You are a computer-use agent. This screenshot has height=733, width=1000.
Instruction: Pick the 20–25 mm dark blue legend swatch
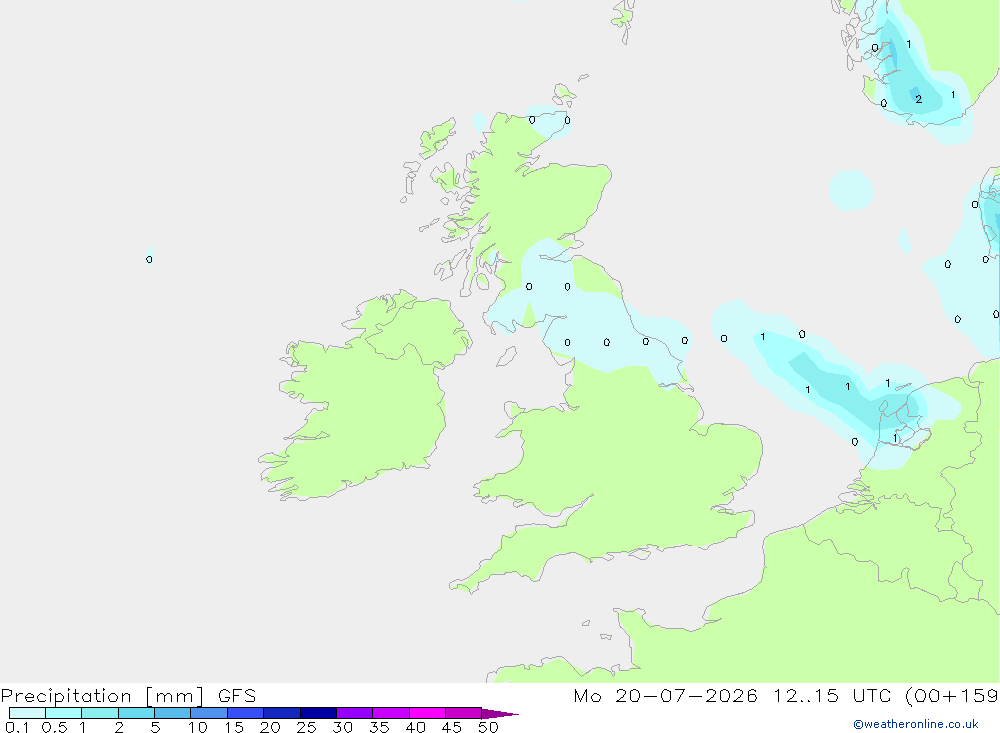pyautogui.click(x=282, y=713)
